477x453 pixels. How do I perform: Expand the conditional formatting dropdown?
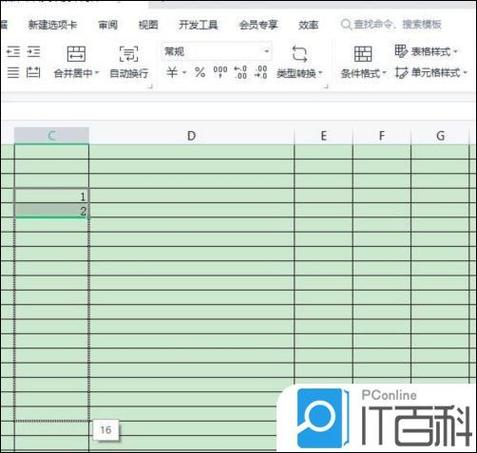(x=384, y=73)
